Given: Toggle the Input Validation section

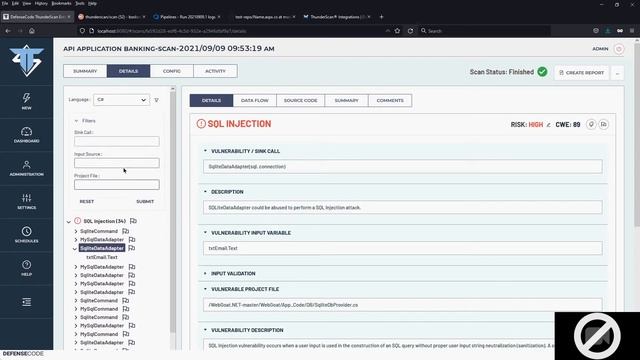Looking at the screenshot, I should (x=205, y=273).
